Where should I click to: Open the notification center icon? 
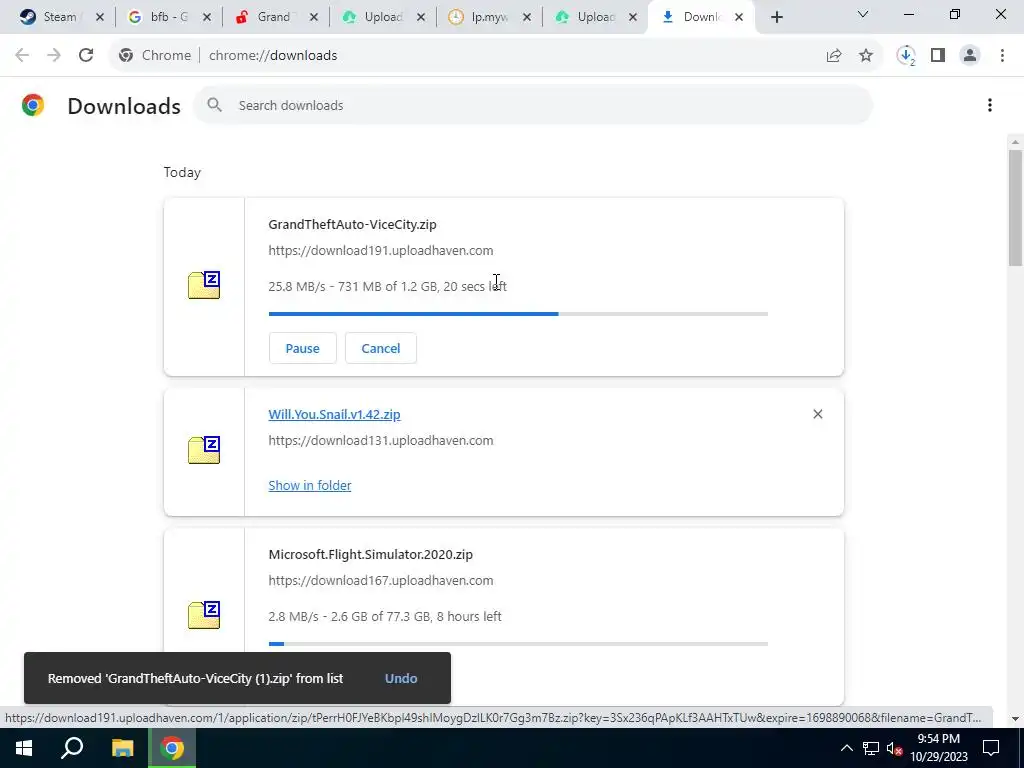coord(991,748)
